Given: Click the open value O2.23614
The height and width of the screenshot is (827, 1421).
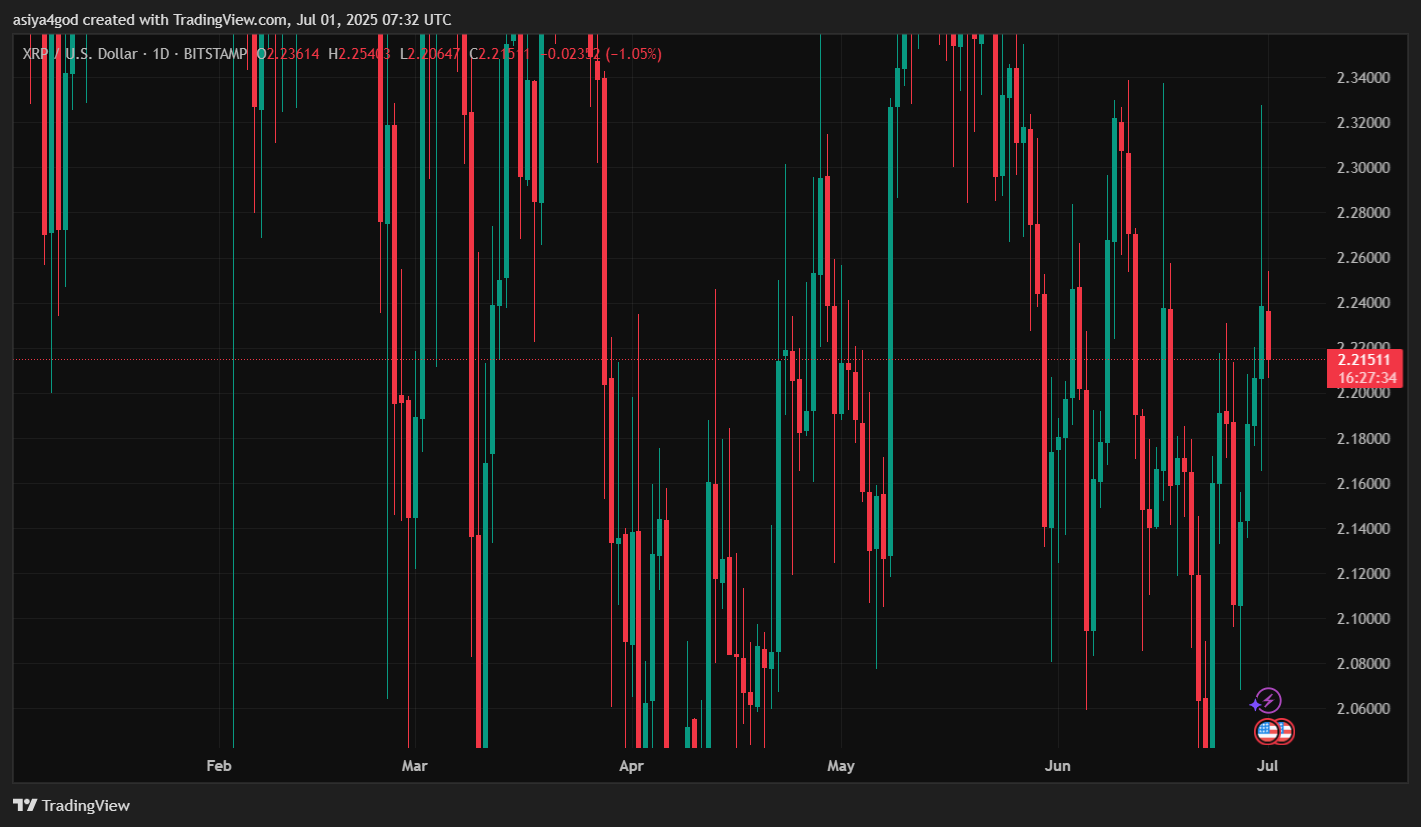Looking at the screenshot, I should point(289,54).
